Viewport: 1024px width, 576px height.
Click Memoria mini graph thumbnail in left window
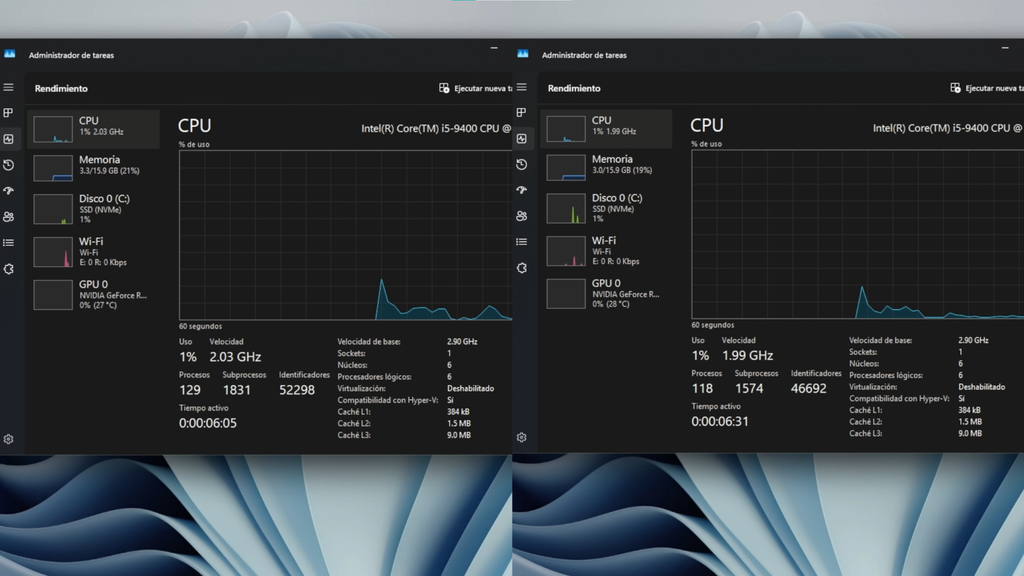click(x=53, y=168)
